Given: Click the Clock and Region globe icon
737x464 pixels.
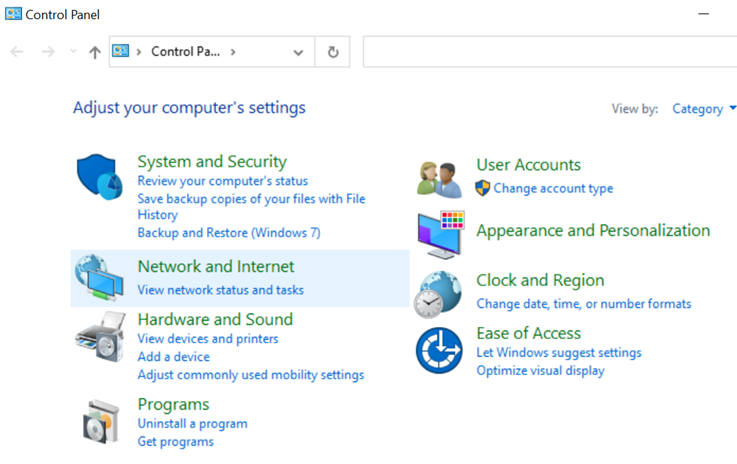Looking at the screenshot, I should [439, 293].
